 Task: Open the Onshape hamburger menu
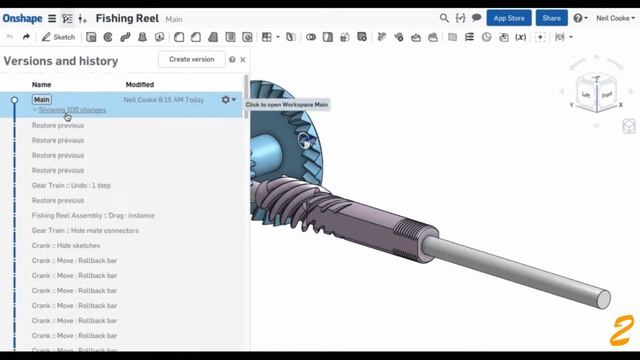pyautogui.click(x=52, y=18)
